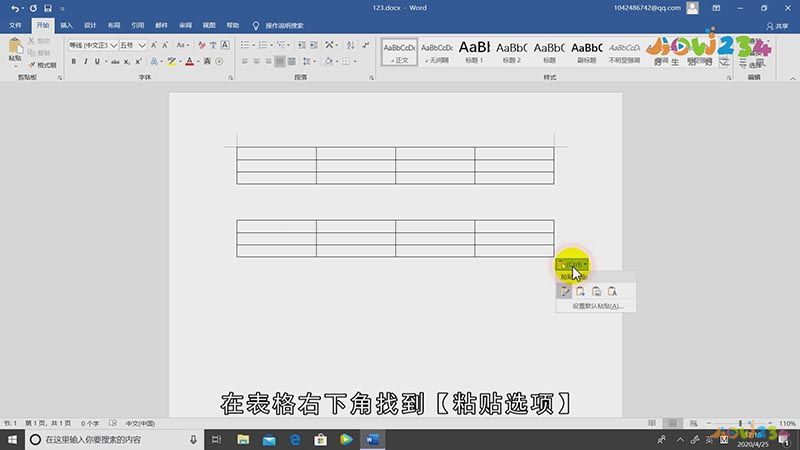Screen dimensions: 800x450
Task: Apply the No Spacing (无间隔) style
Action: 437,52
